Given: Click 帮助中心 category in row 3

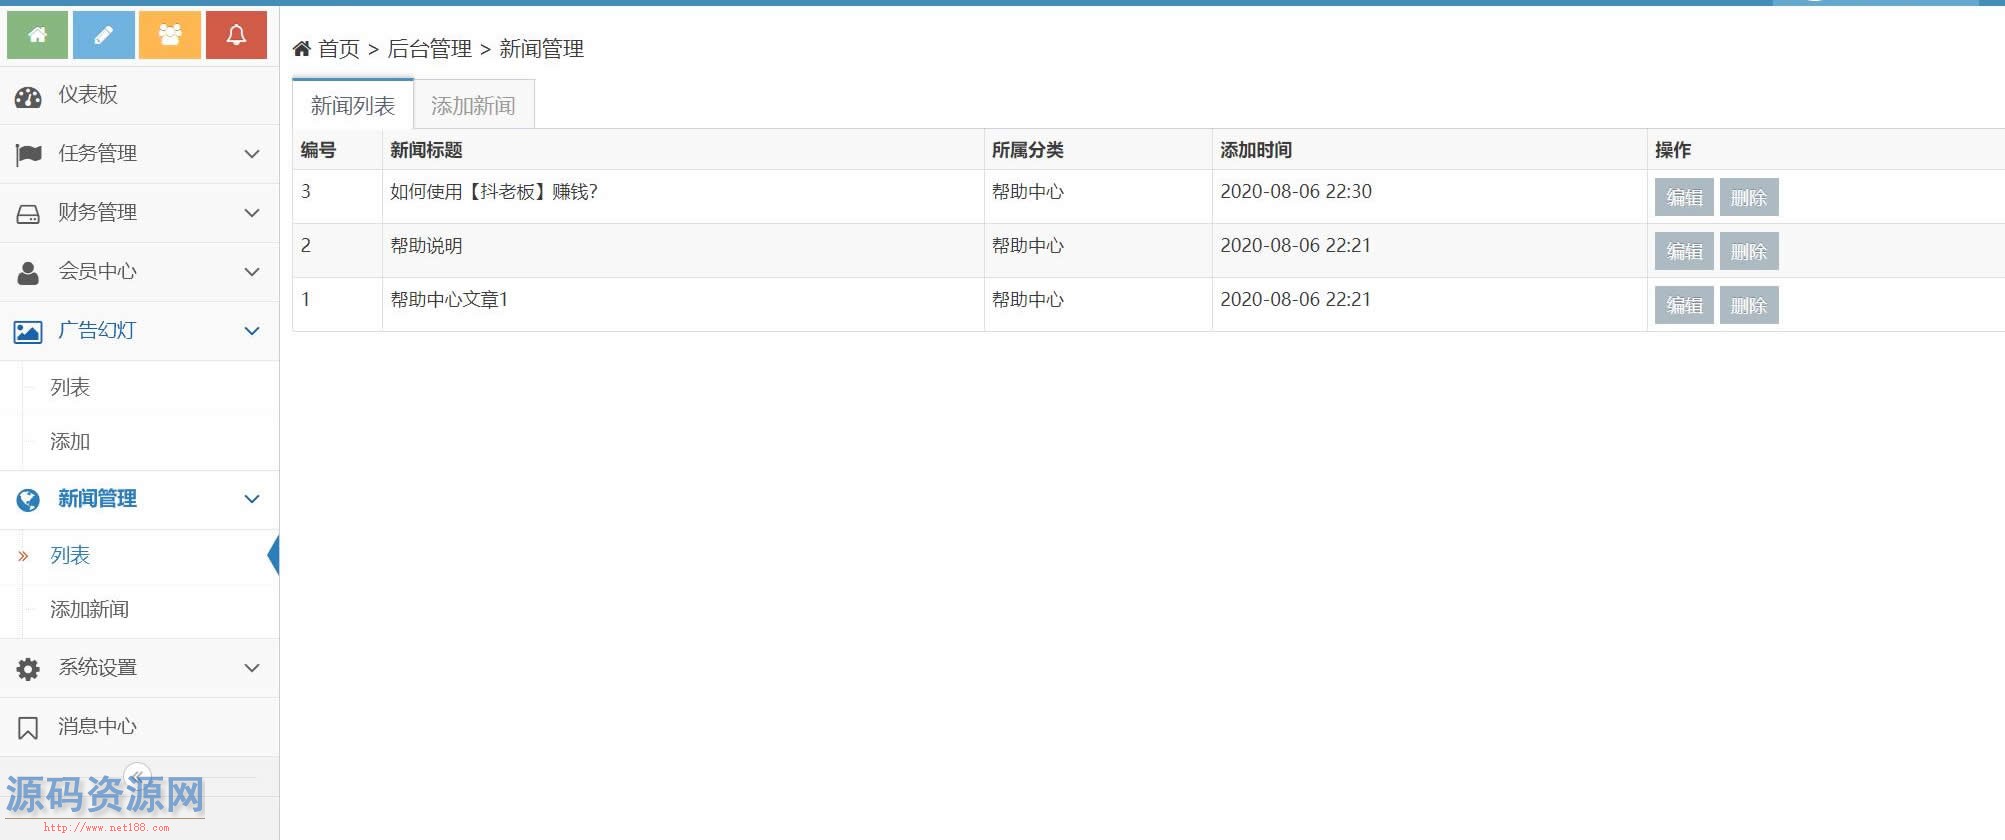Looking at the screenshot, I should click(1027, 191).
